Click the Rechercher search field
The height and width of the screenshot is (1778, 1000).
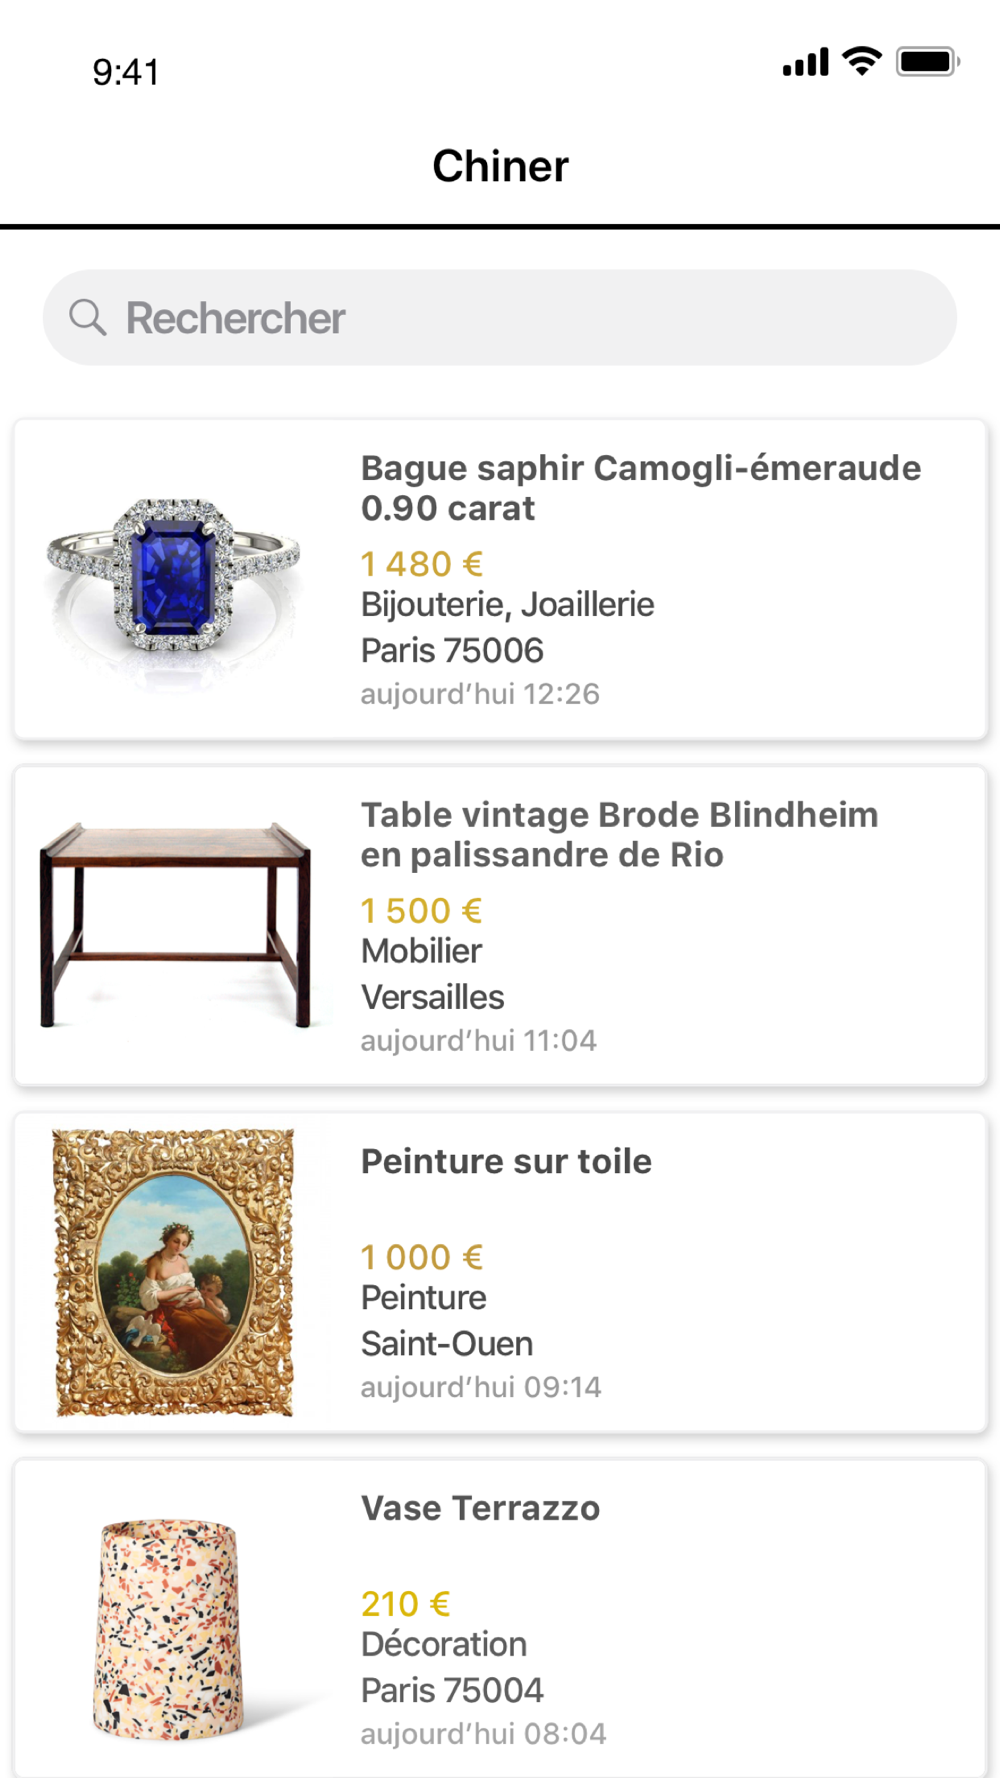coord(500,318)
